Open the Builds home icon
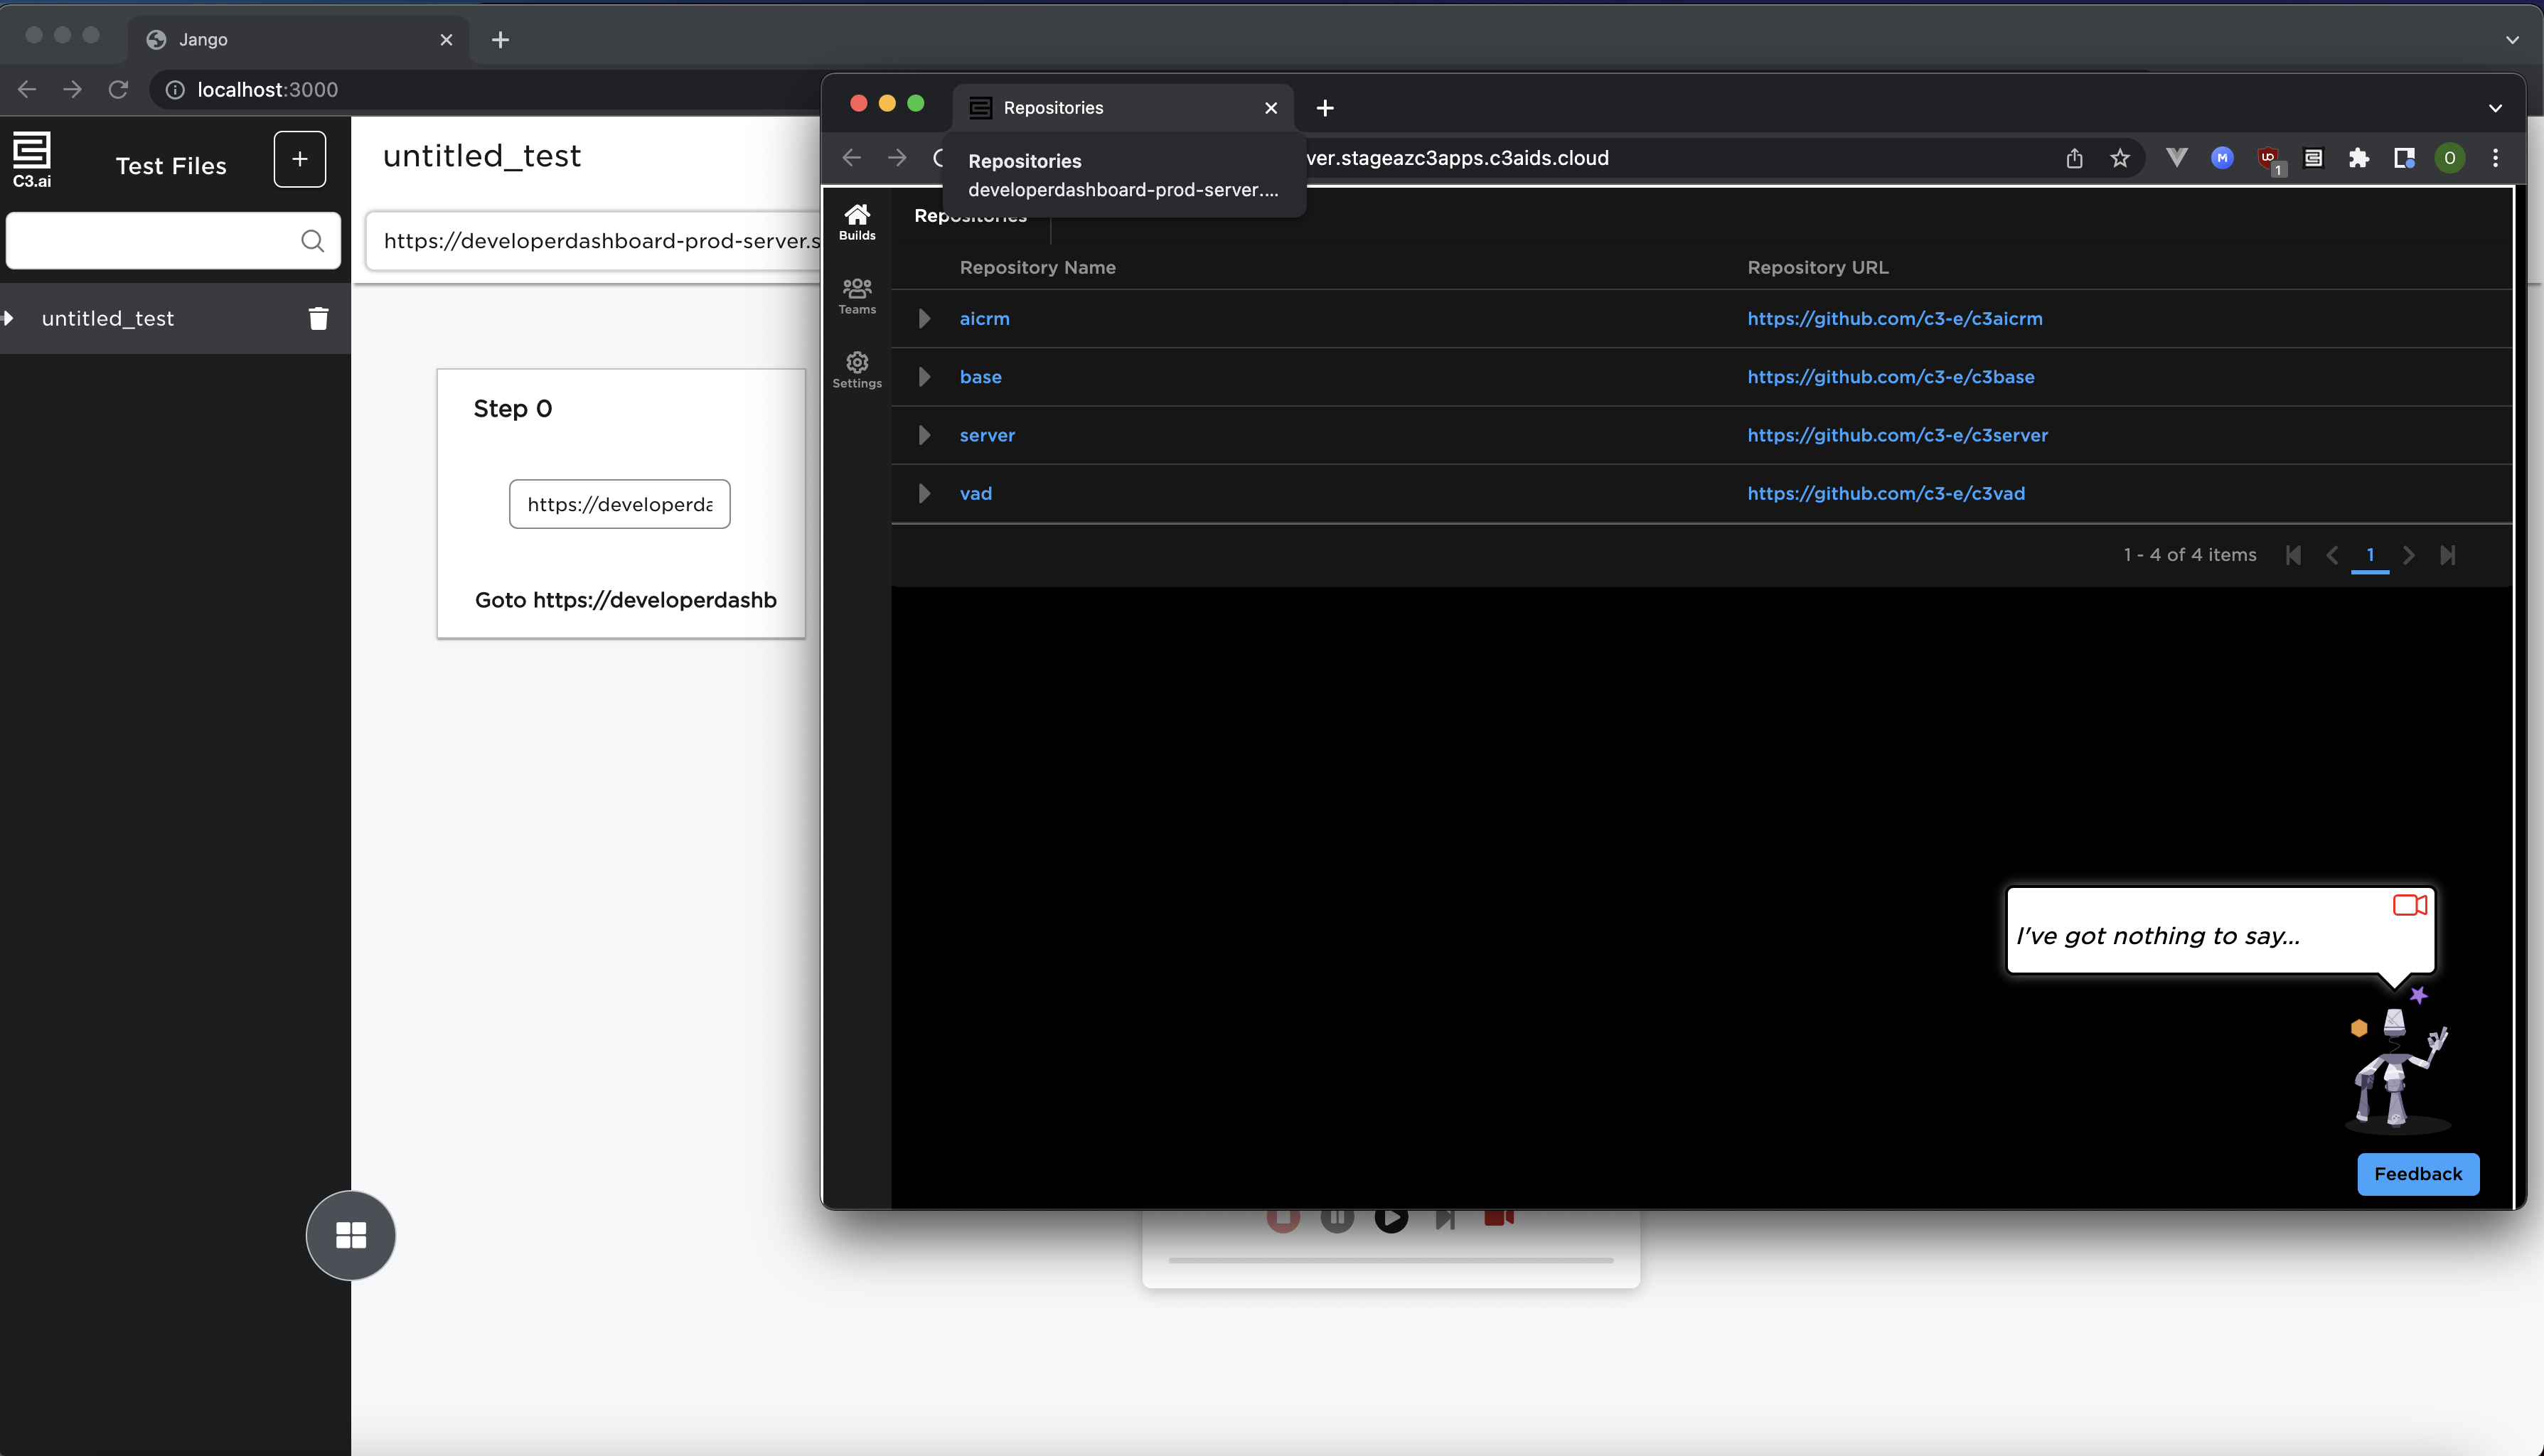The width and height of the screenshot is (2544, 1456). coord(856,221)
